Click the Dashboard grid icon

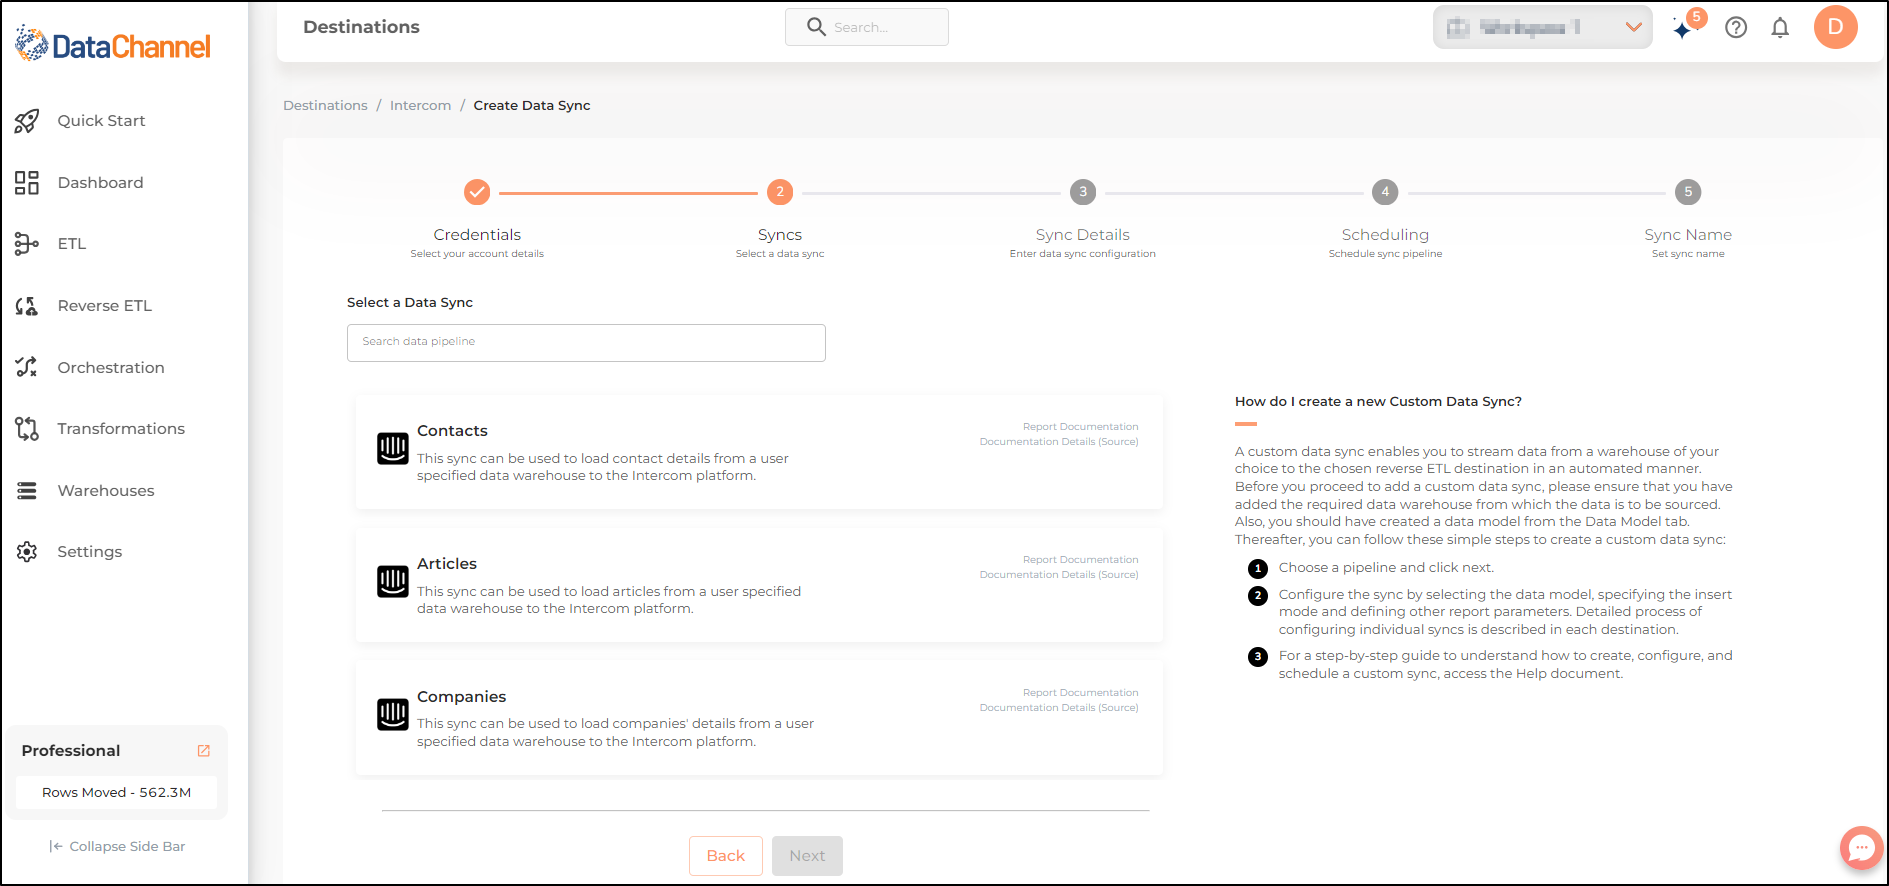(x=27, y=182)
